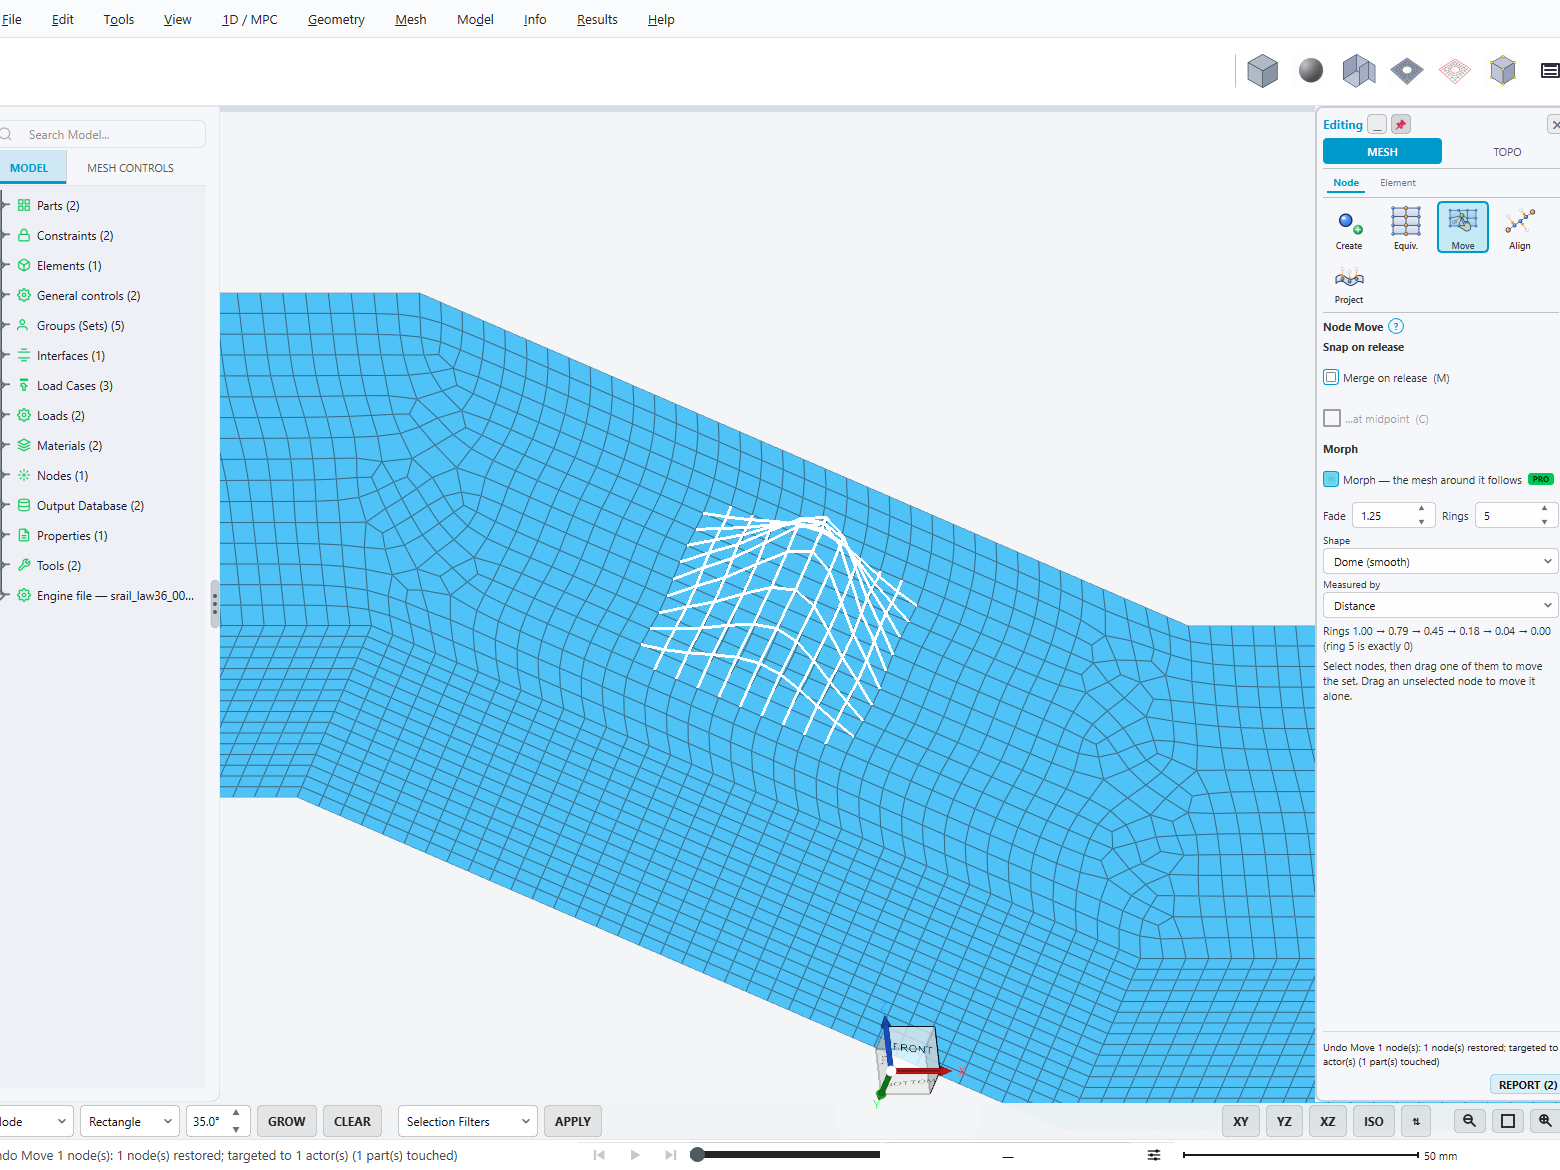This screenshot has width=1560, height=1170.
Task: Choose the Create node tool
Action: [1349, 228]
